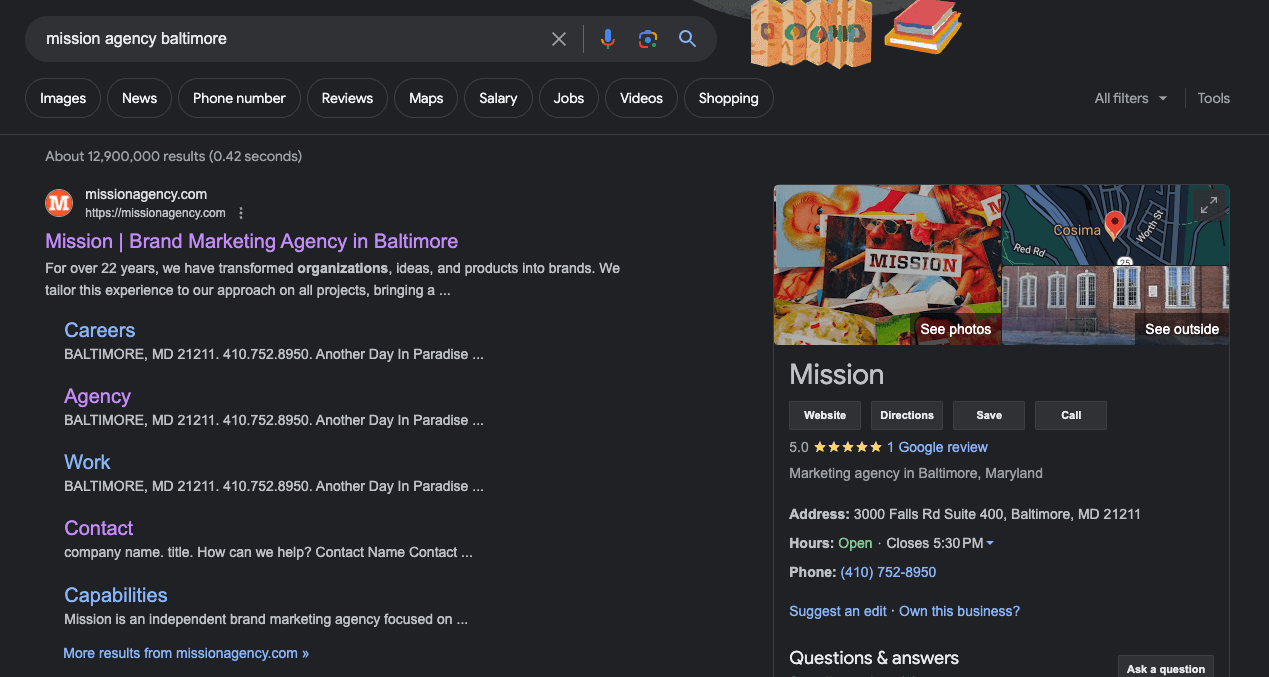Open the 1 Google review link
Image resolution: width=1269 pixels, height=677 pixels.
coord(937,447)
